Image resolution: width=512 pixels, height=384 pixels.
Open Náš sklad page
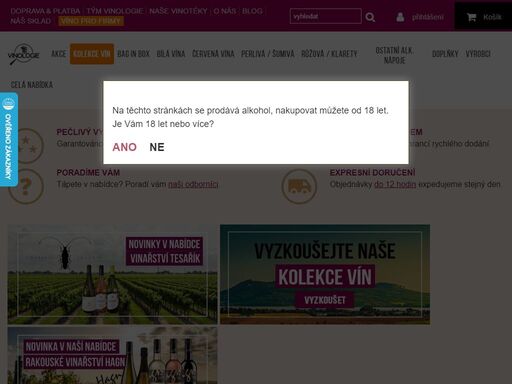pyautogui.click(x=30, y=21)
